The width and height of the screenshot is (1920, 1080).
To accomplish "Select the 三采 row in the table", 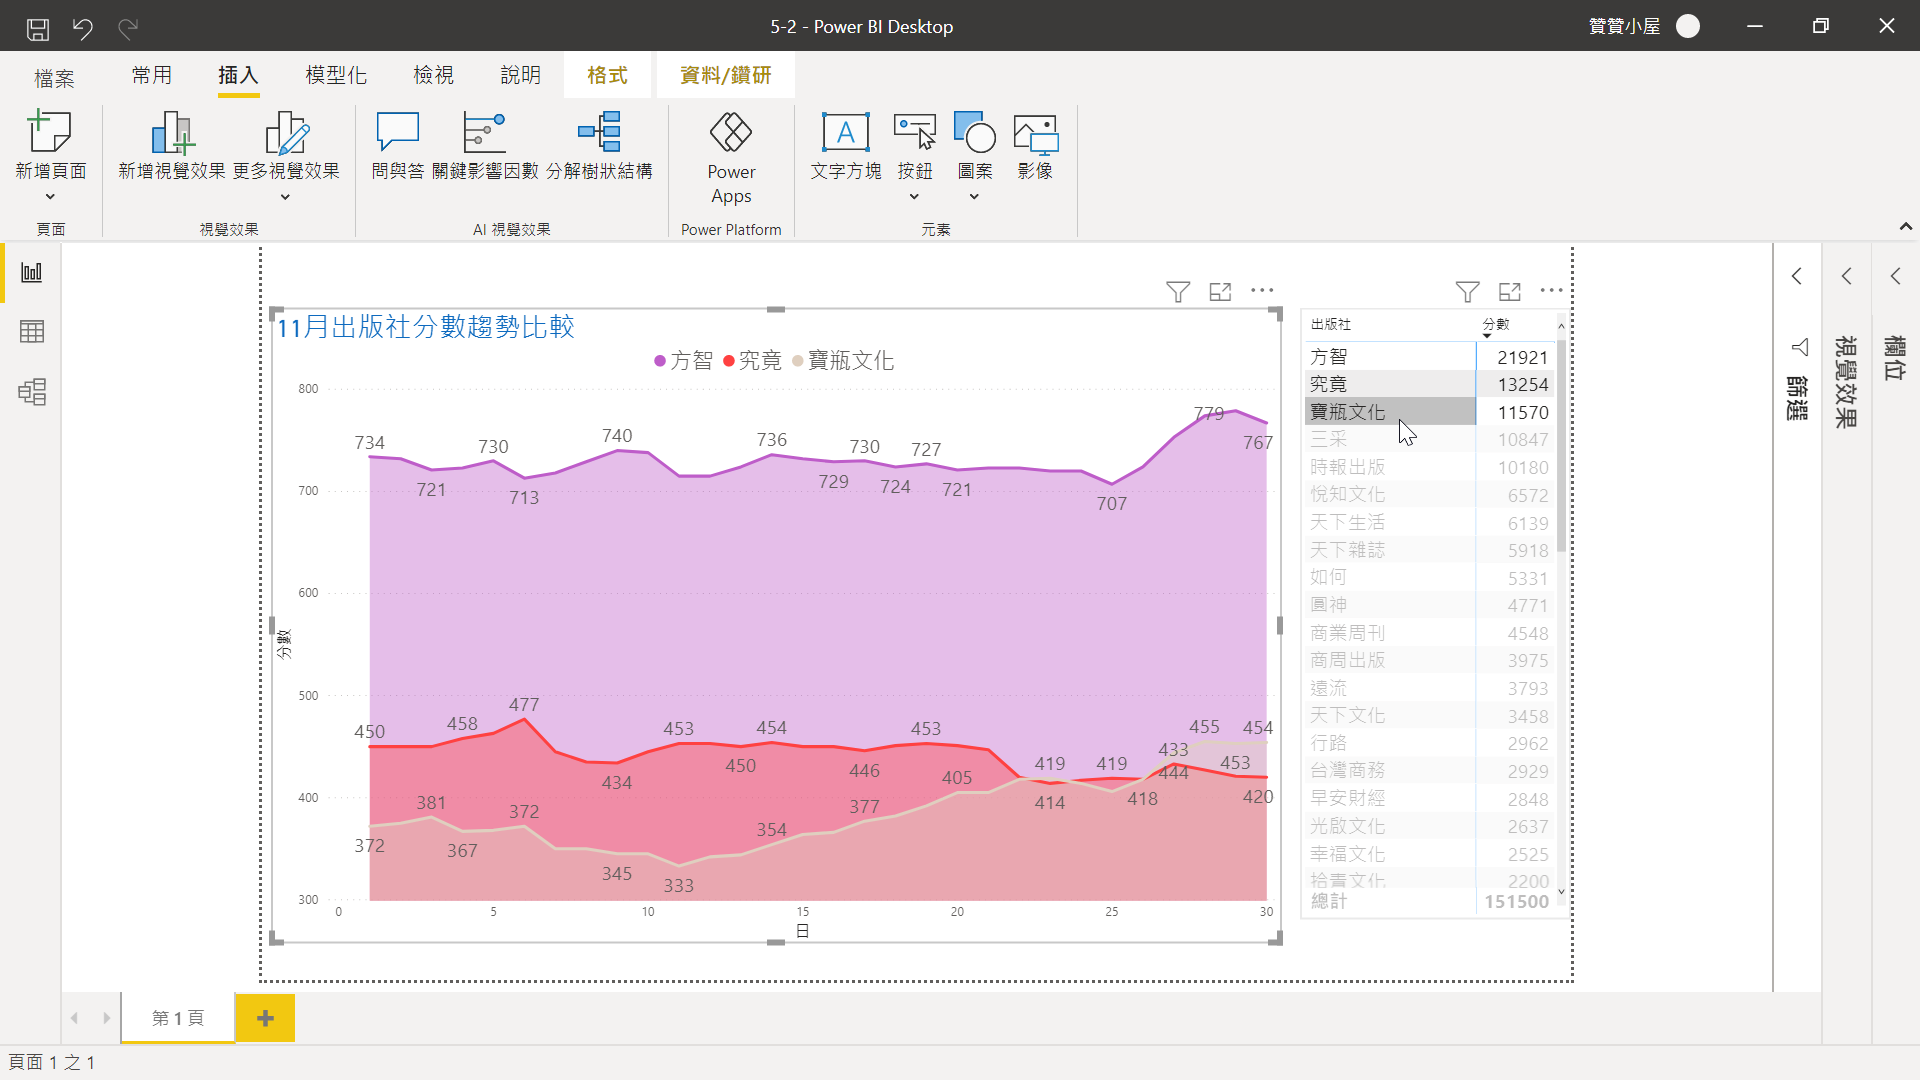I will pyautogui.click(x=1430, y=439).
